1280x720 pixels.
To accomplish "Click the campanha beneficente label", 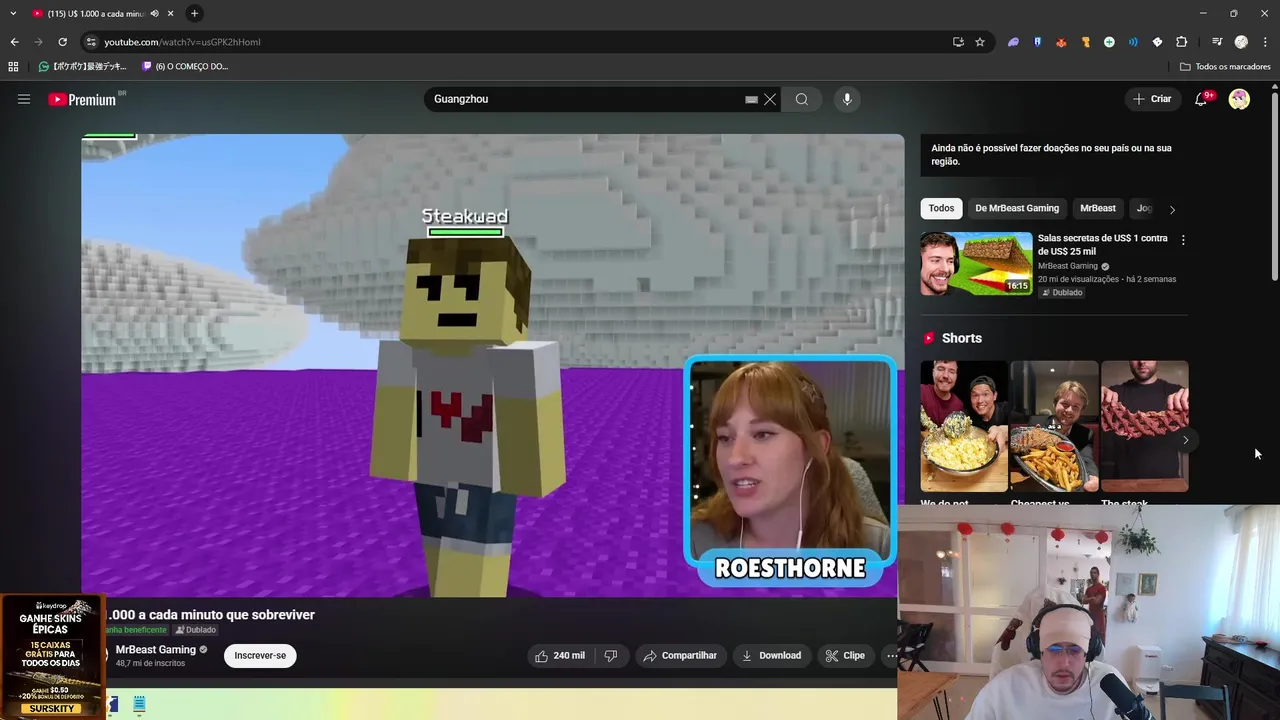I will point(135,630).
